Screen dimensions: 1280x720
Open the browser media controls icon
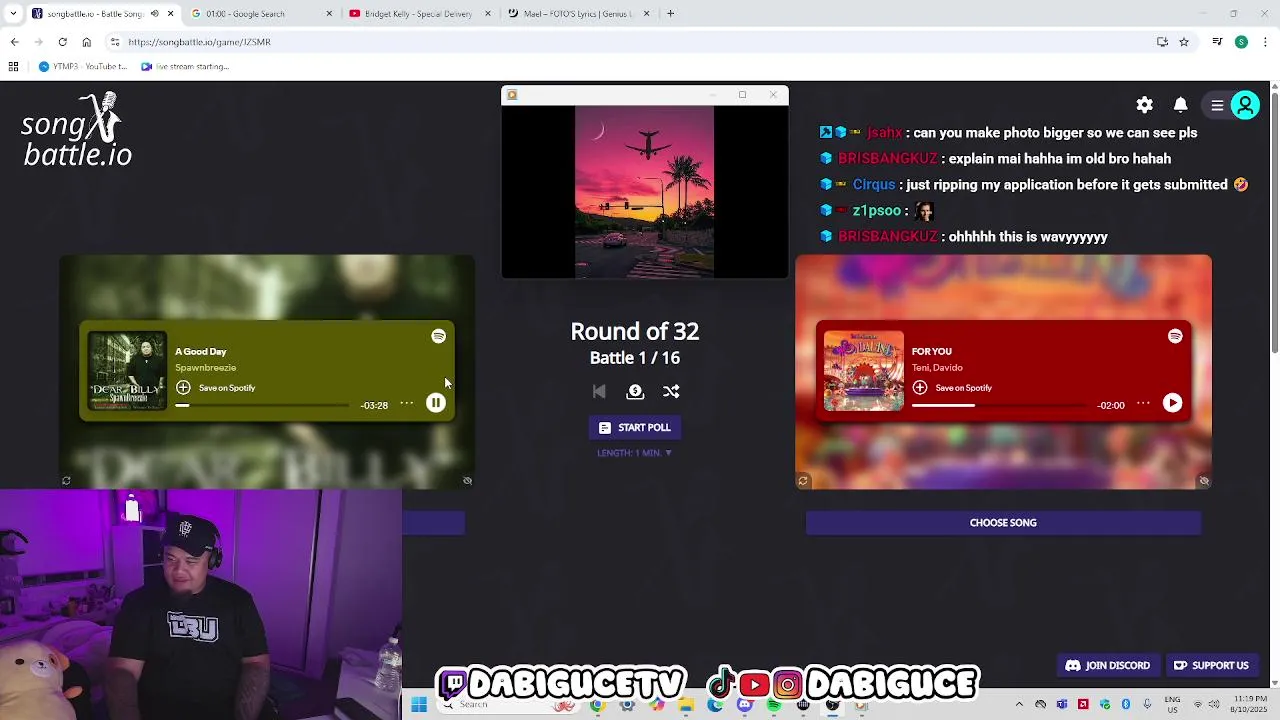(x=1217, y=42)
